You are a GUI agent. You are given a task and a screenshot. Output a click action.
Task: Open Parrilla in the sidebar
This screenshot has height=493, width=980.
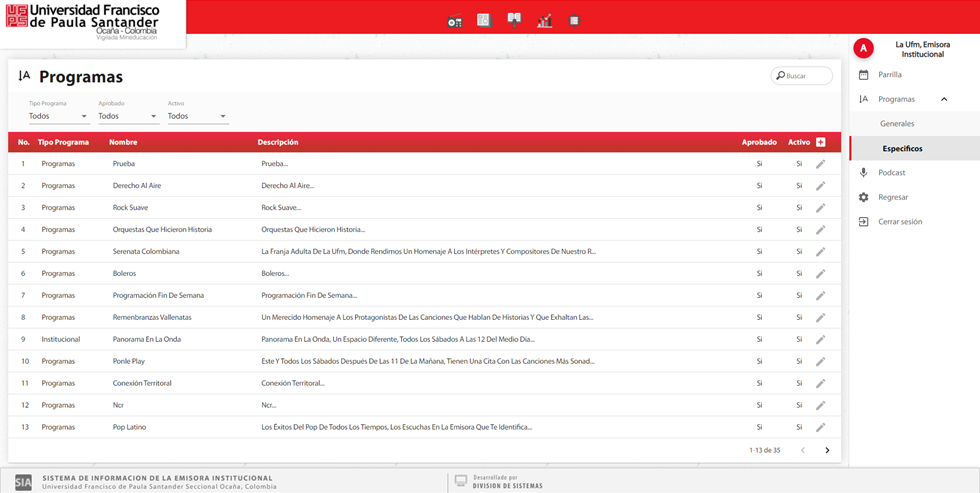pyautogui.click(x=890, y=75)
